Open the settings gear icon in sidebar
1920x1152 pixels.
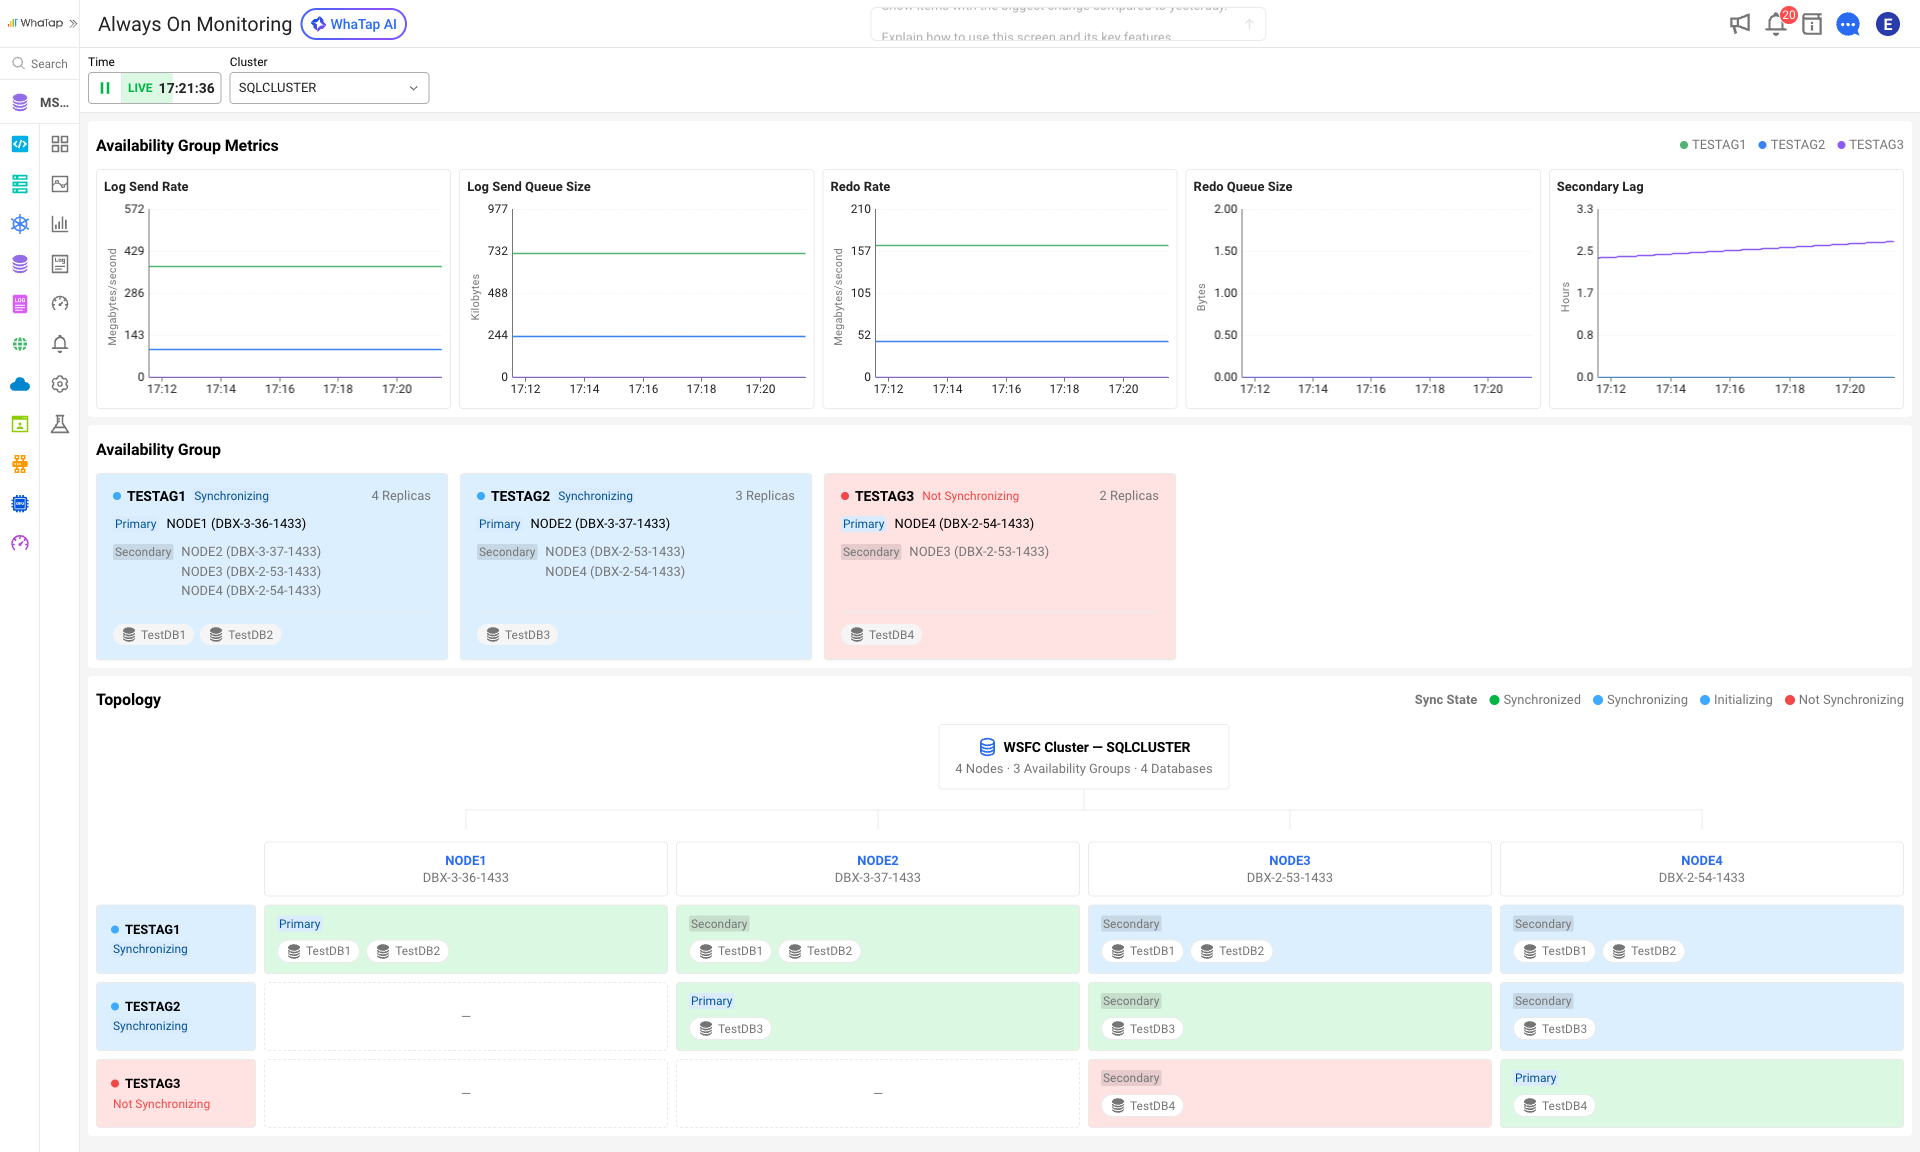pyautogui.click(x=60, y=384)
